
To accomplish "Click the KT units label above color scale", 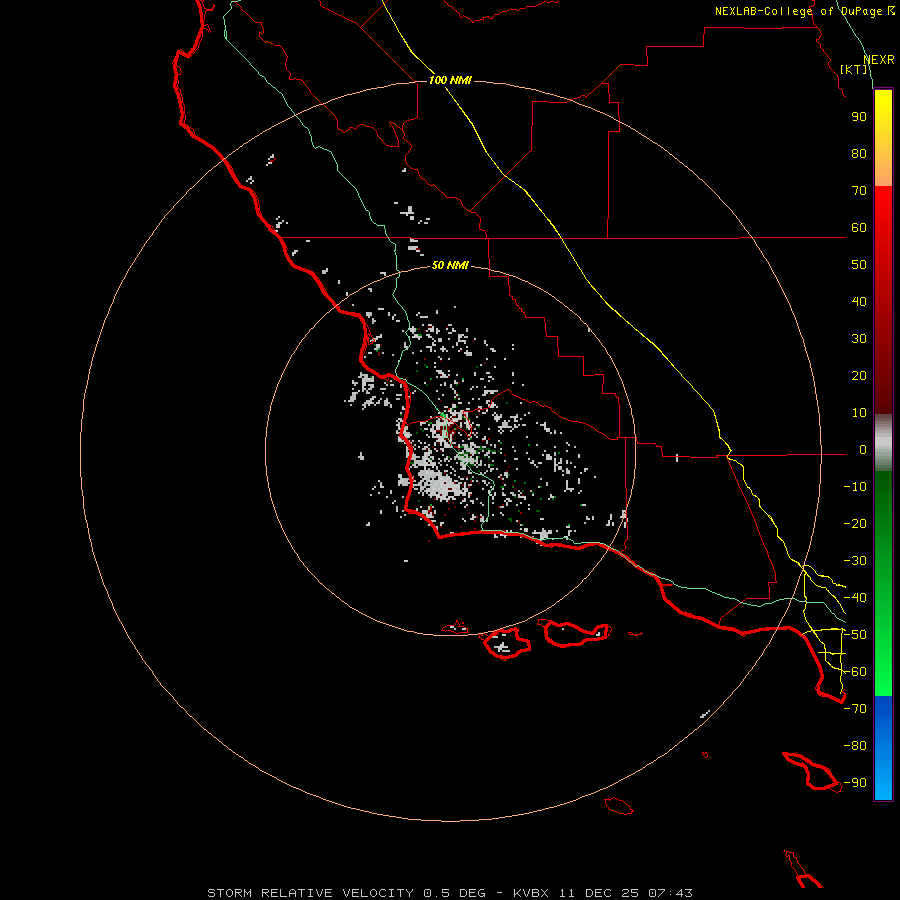I will pos(854,69).
